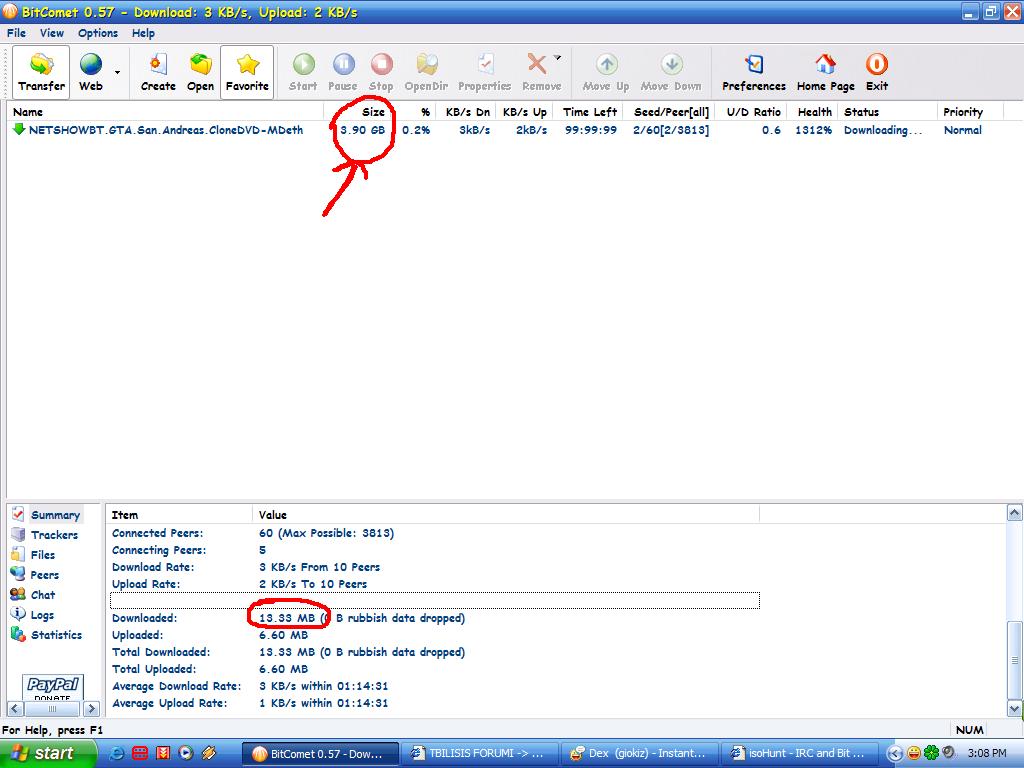The height and width of the screenshot is (768, 1024).
Task: Visit the BitComet Home Page
Action: click(825, 72)
